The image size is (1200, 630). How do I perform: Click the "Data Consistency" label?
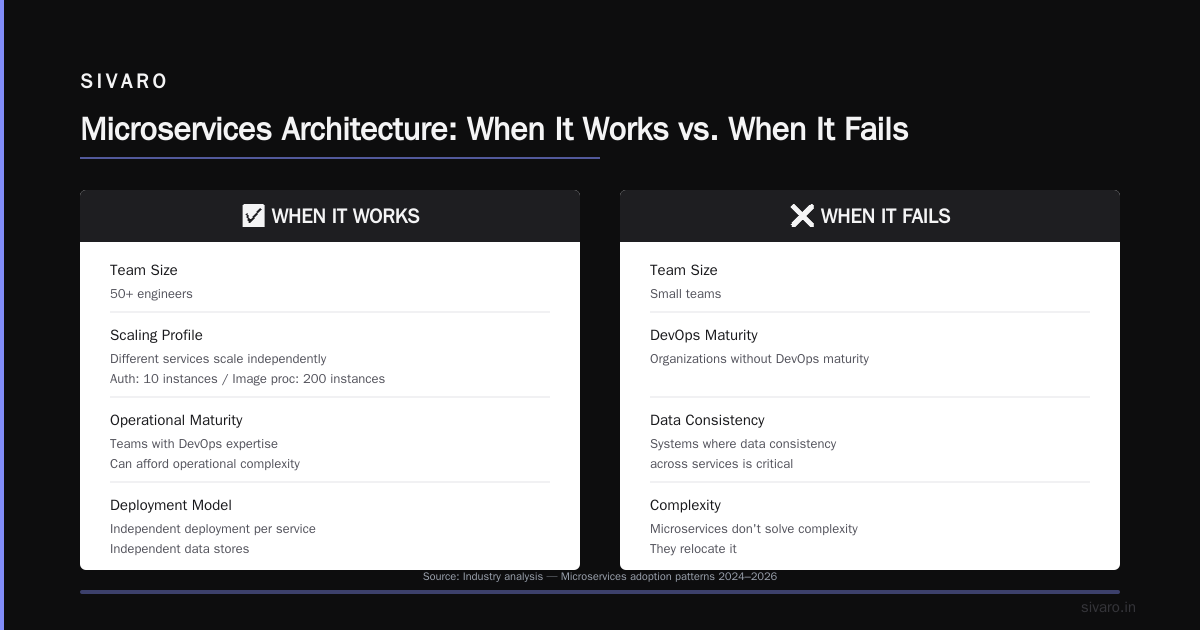pos(707,420)
